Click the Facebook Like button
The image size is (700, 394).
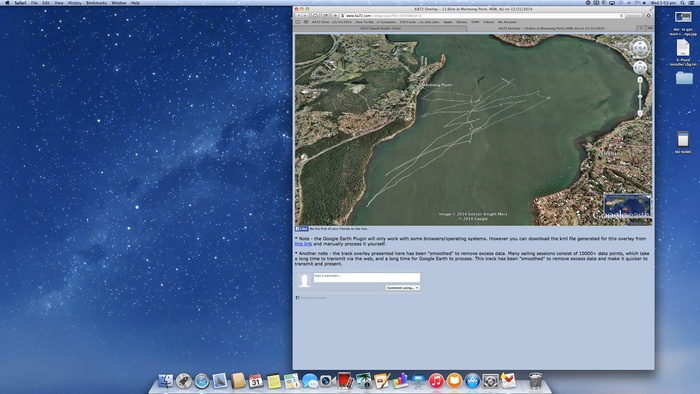(302, 228)
